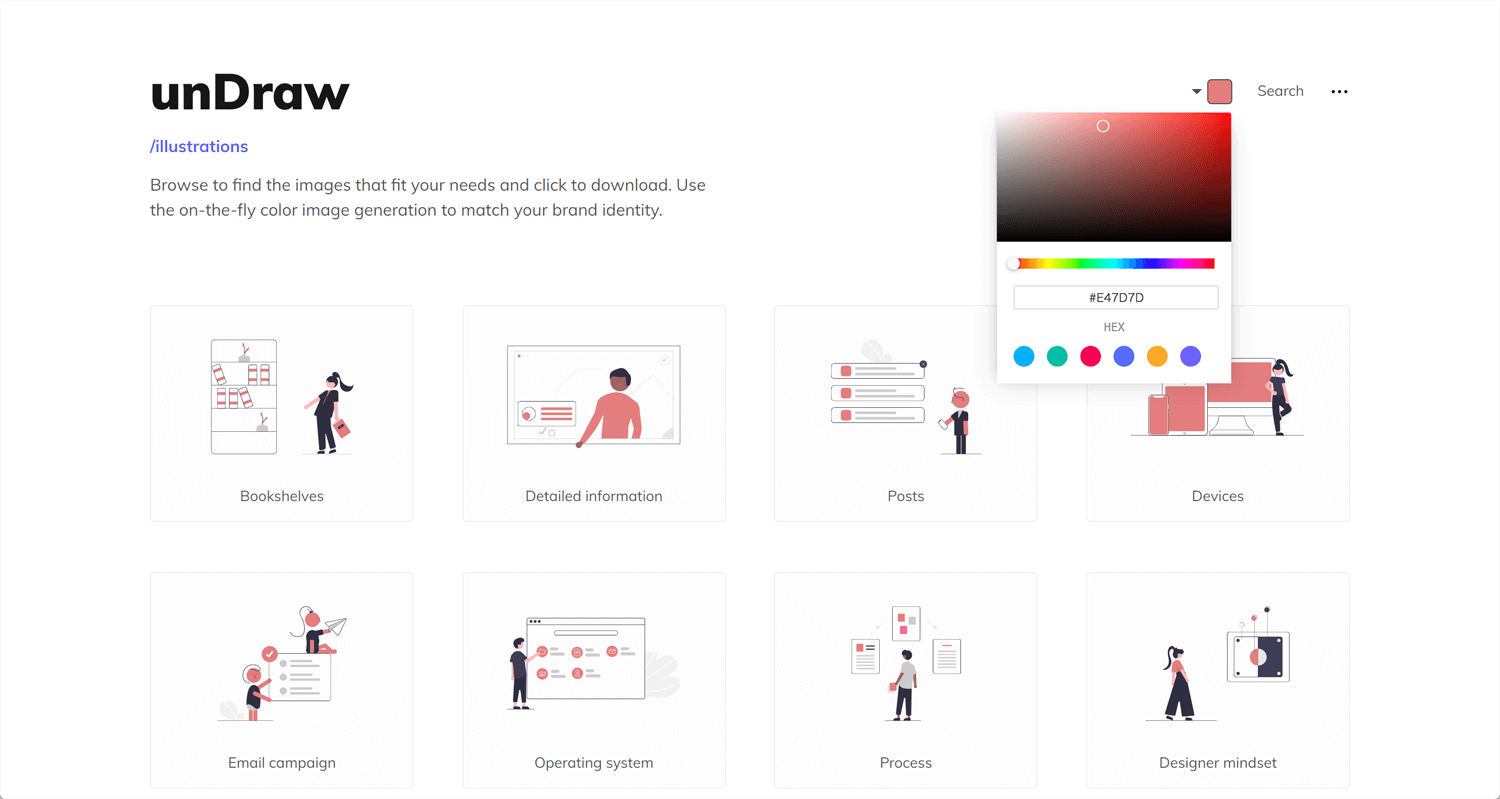This screenshot has width=1500, height=799.
Task: Select the pink-red preset swatch
Action: 1090,356
